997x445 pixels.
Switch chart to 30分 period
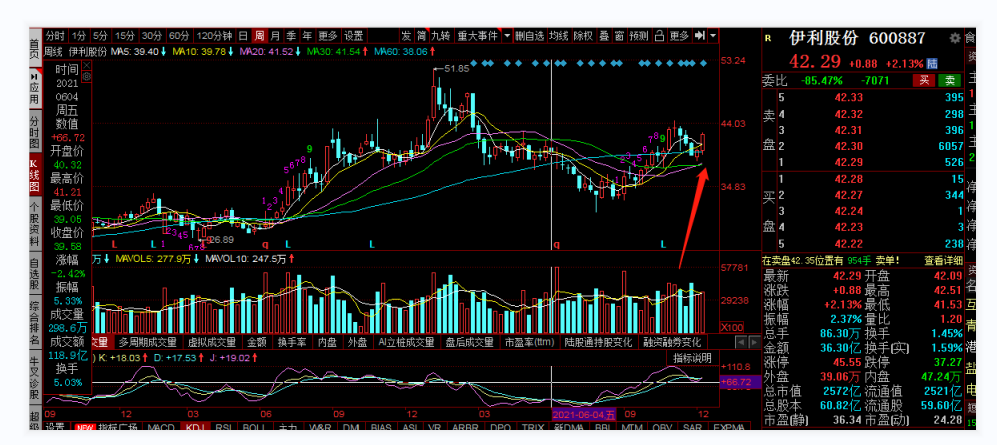coord(153,36)
